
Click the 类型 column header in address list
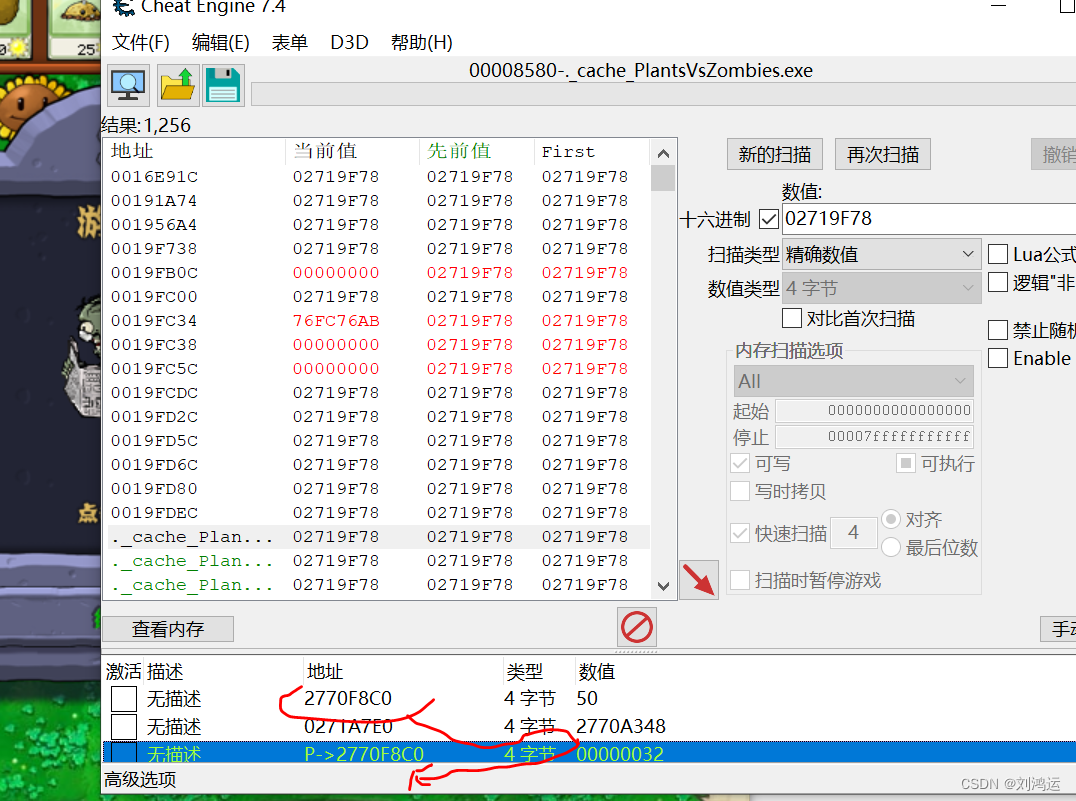[524, 671]
